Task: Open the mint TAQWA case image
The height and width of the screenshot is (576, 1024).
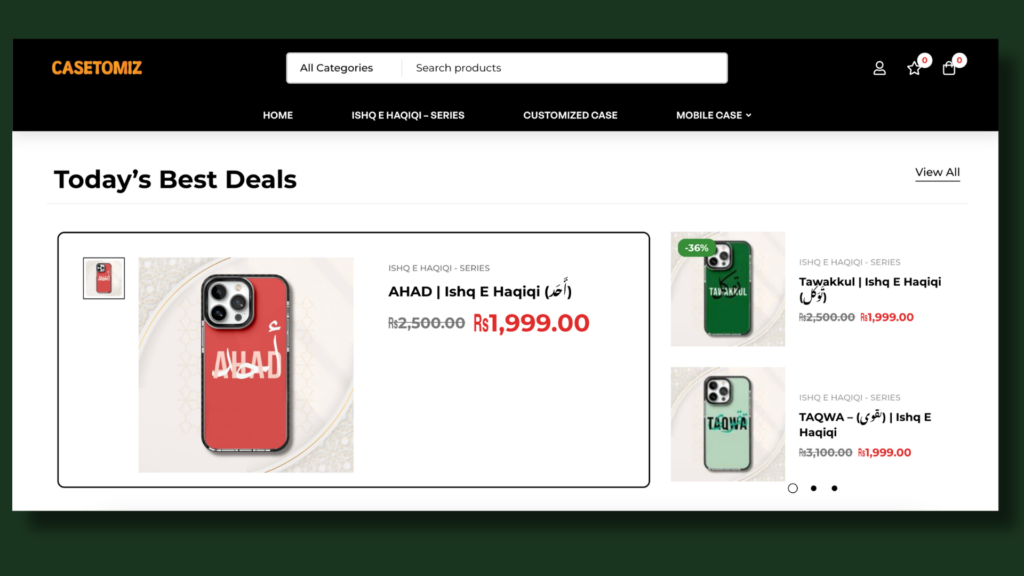Action: pos(728,424)
